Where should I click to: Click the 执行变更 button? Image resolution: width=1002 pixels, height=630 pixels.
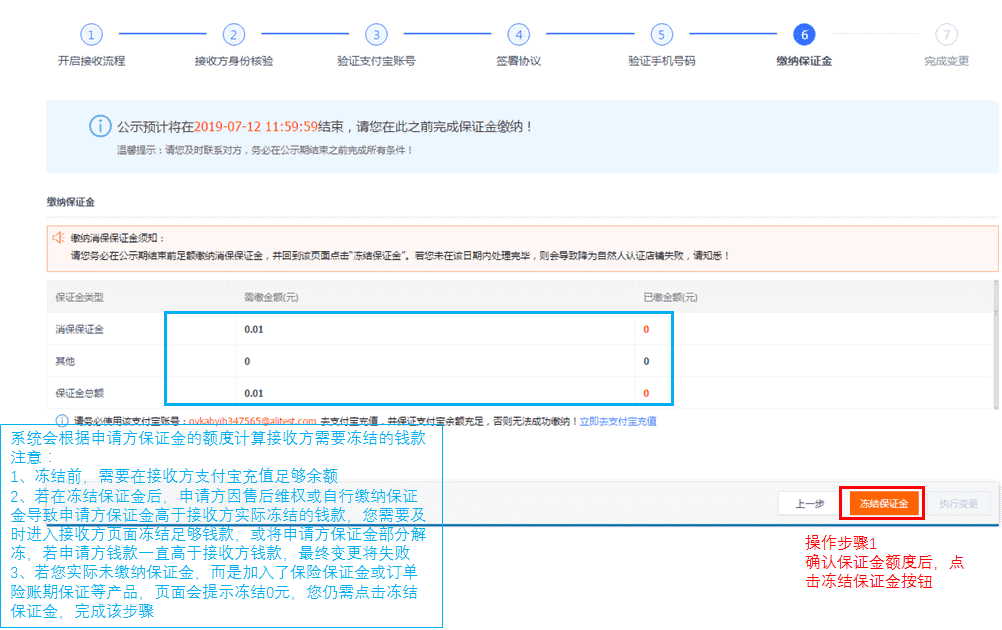(958, 504)
